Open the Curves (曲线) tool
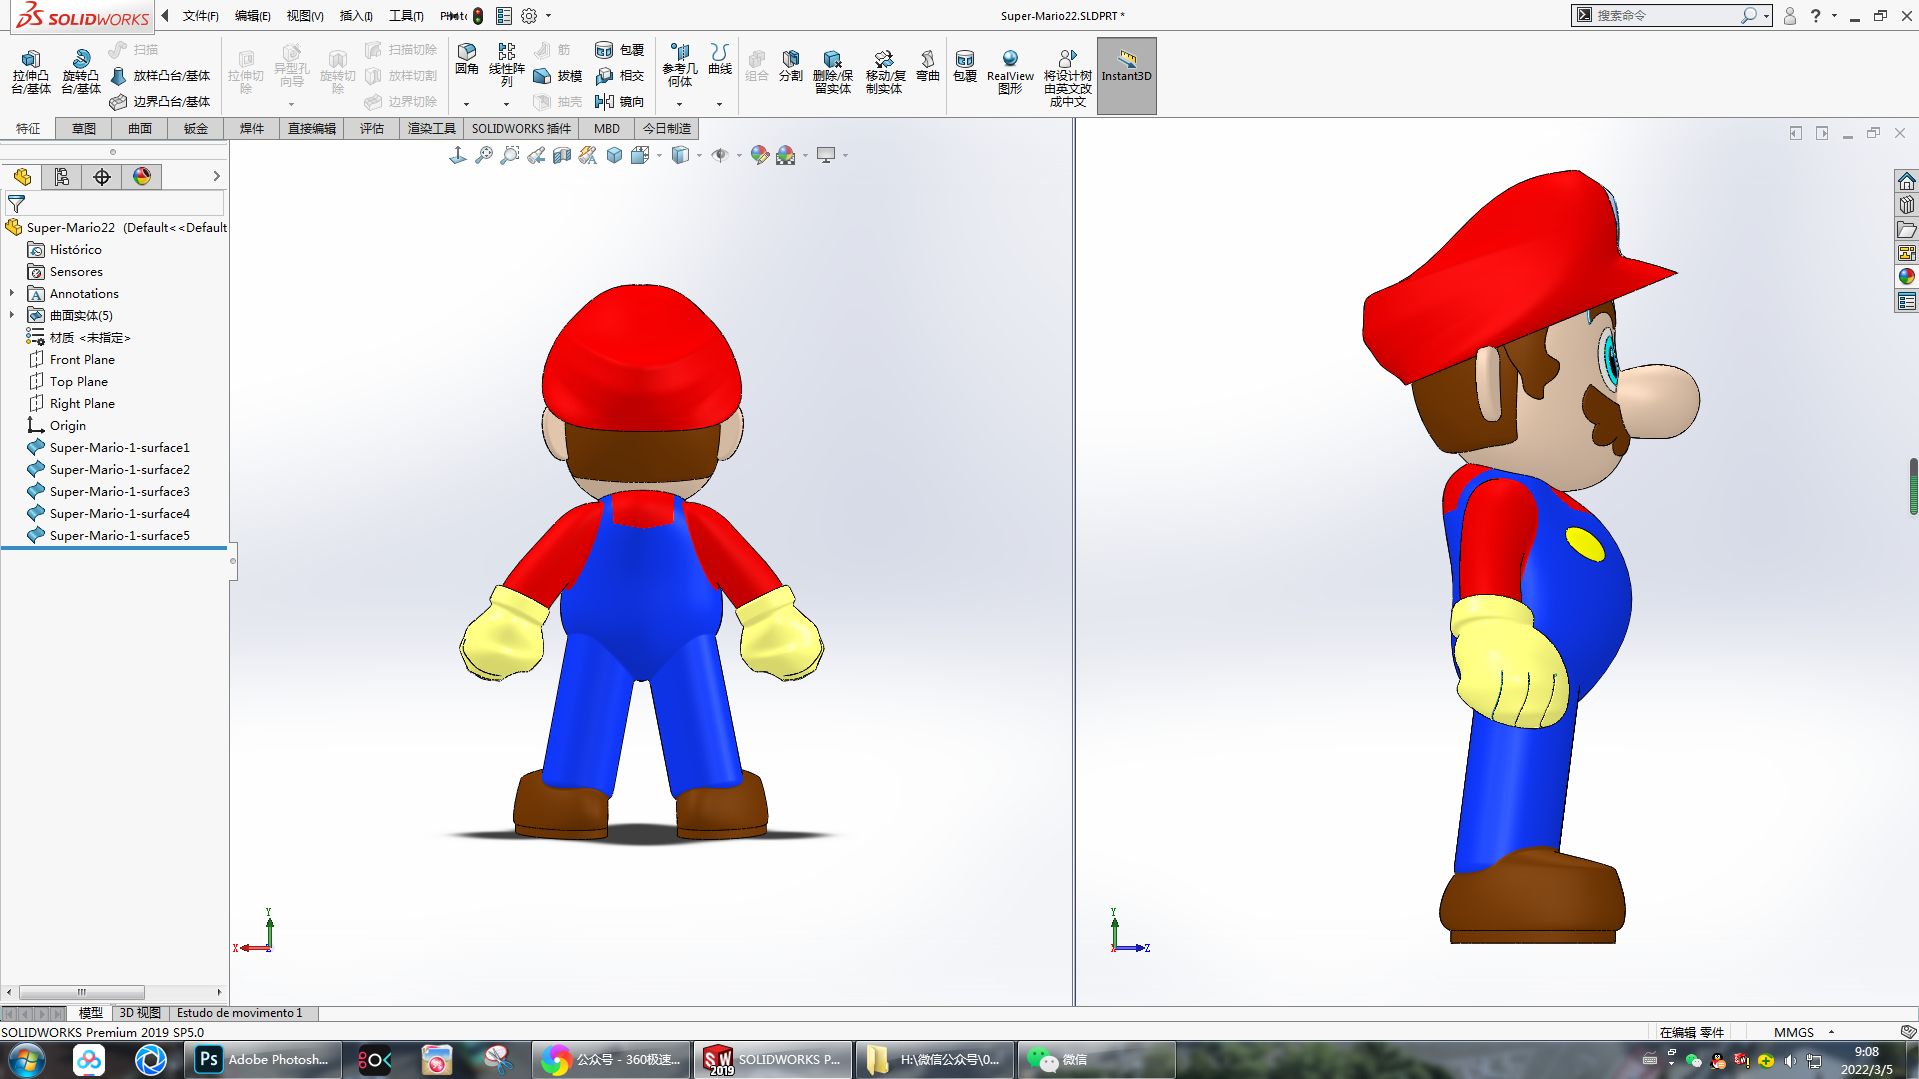Viewport: 1919px width, 1079px height. (720, 60)
